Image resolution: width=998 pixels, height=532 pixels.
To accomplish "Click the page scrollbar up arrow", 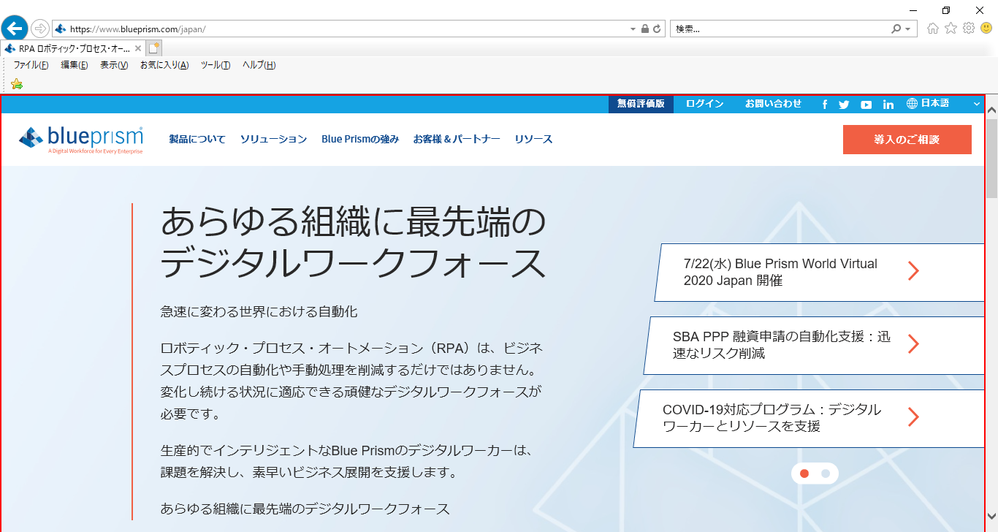I will 992,109.
